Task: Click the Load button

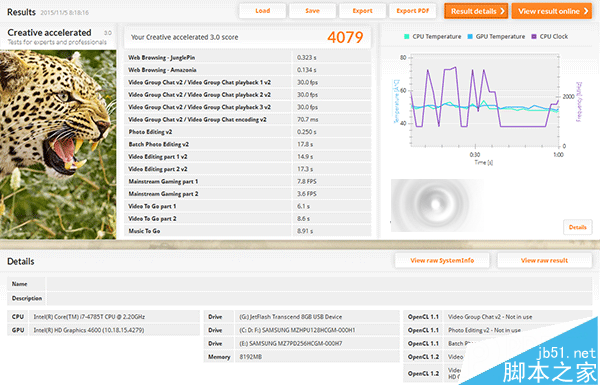Action: 262,11
